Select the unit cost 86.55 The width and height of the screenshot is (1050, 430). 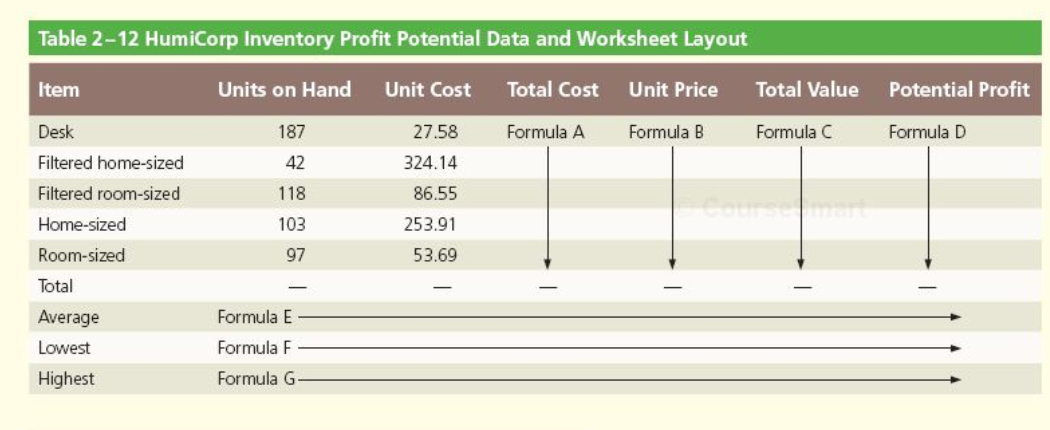pyautogui.click(x=435, y=194)
